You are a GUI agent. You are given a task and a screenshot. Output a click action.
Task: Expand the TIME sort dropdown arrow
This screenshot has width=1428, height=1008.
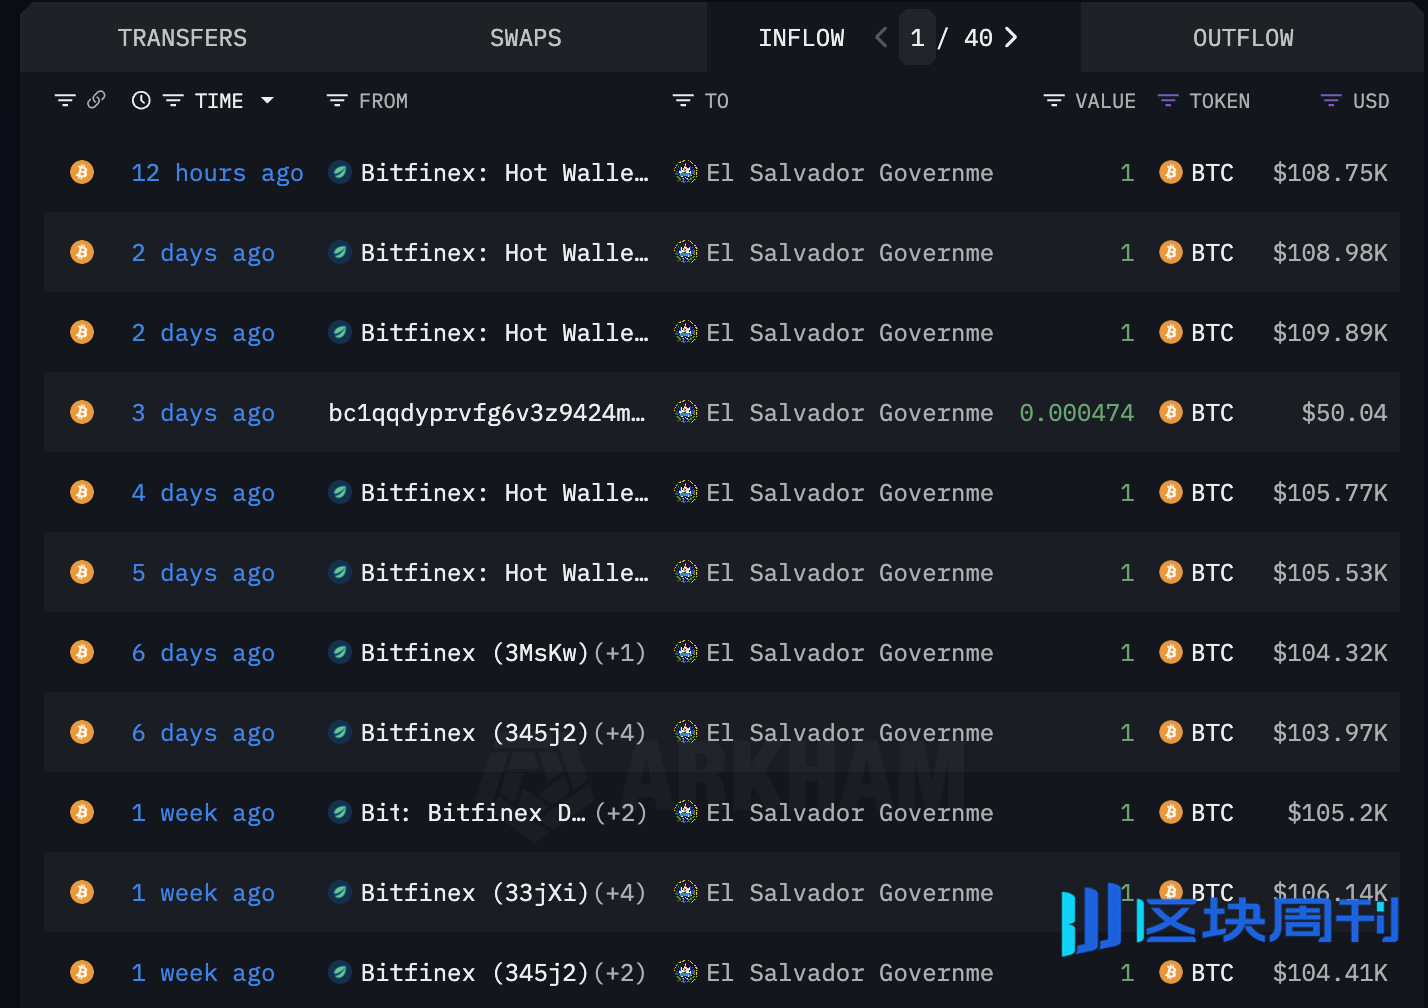(267, 100)
